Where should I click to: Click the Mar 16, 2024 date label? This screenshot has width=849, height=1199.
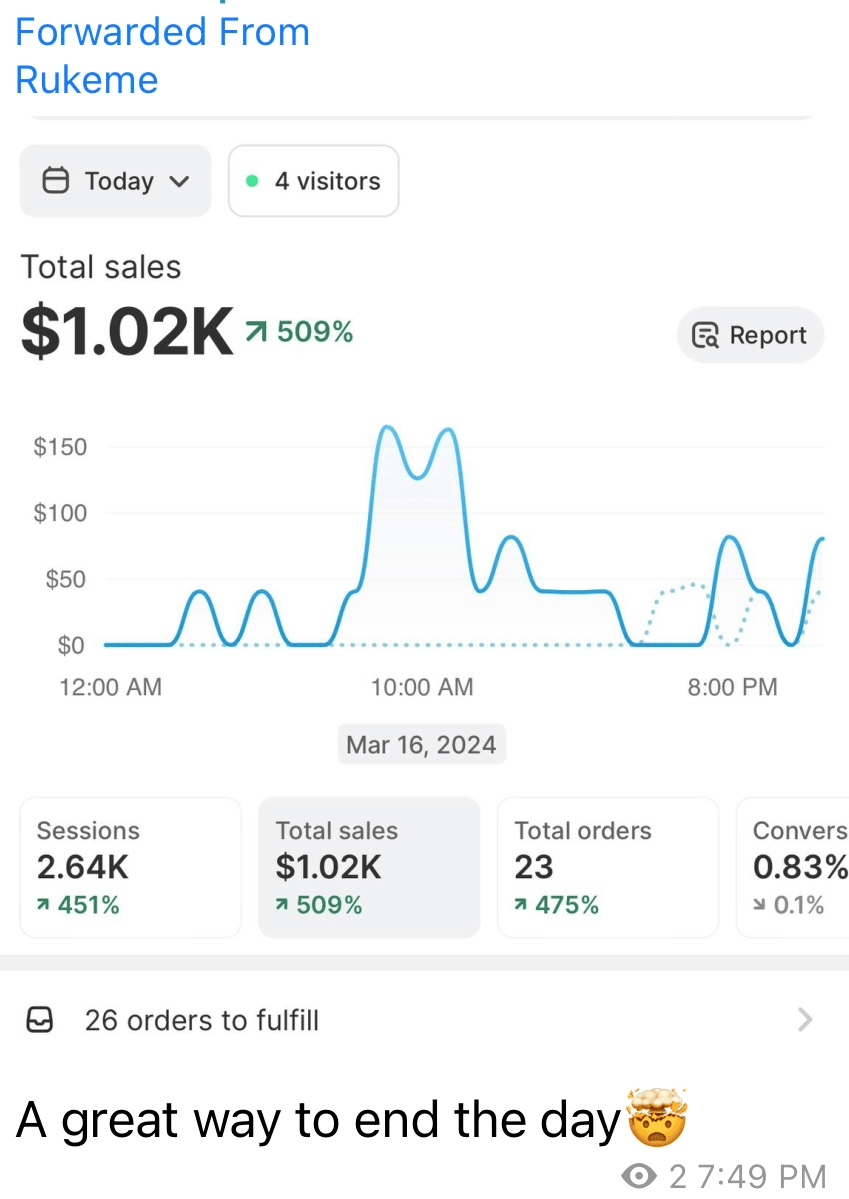click(x=421, y=744)
